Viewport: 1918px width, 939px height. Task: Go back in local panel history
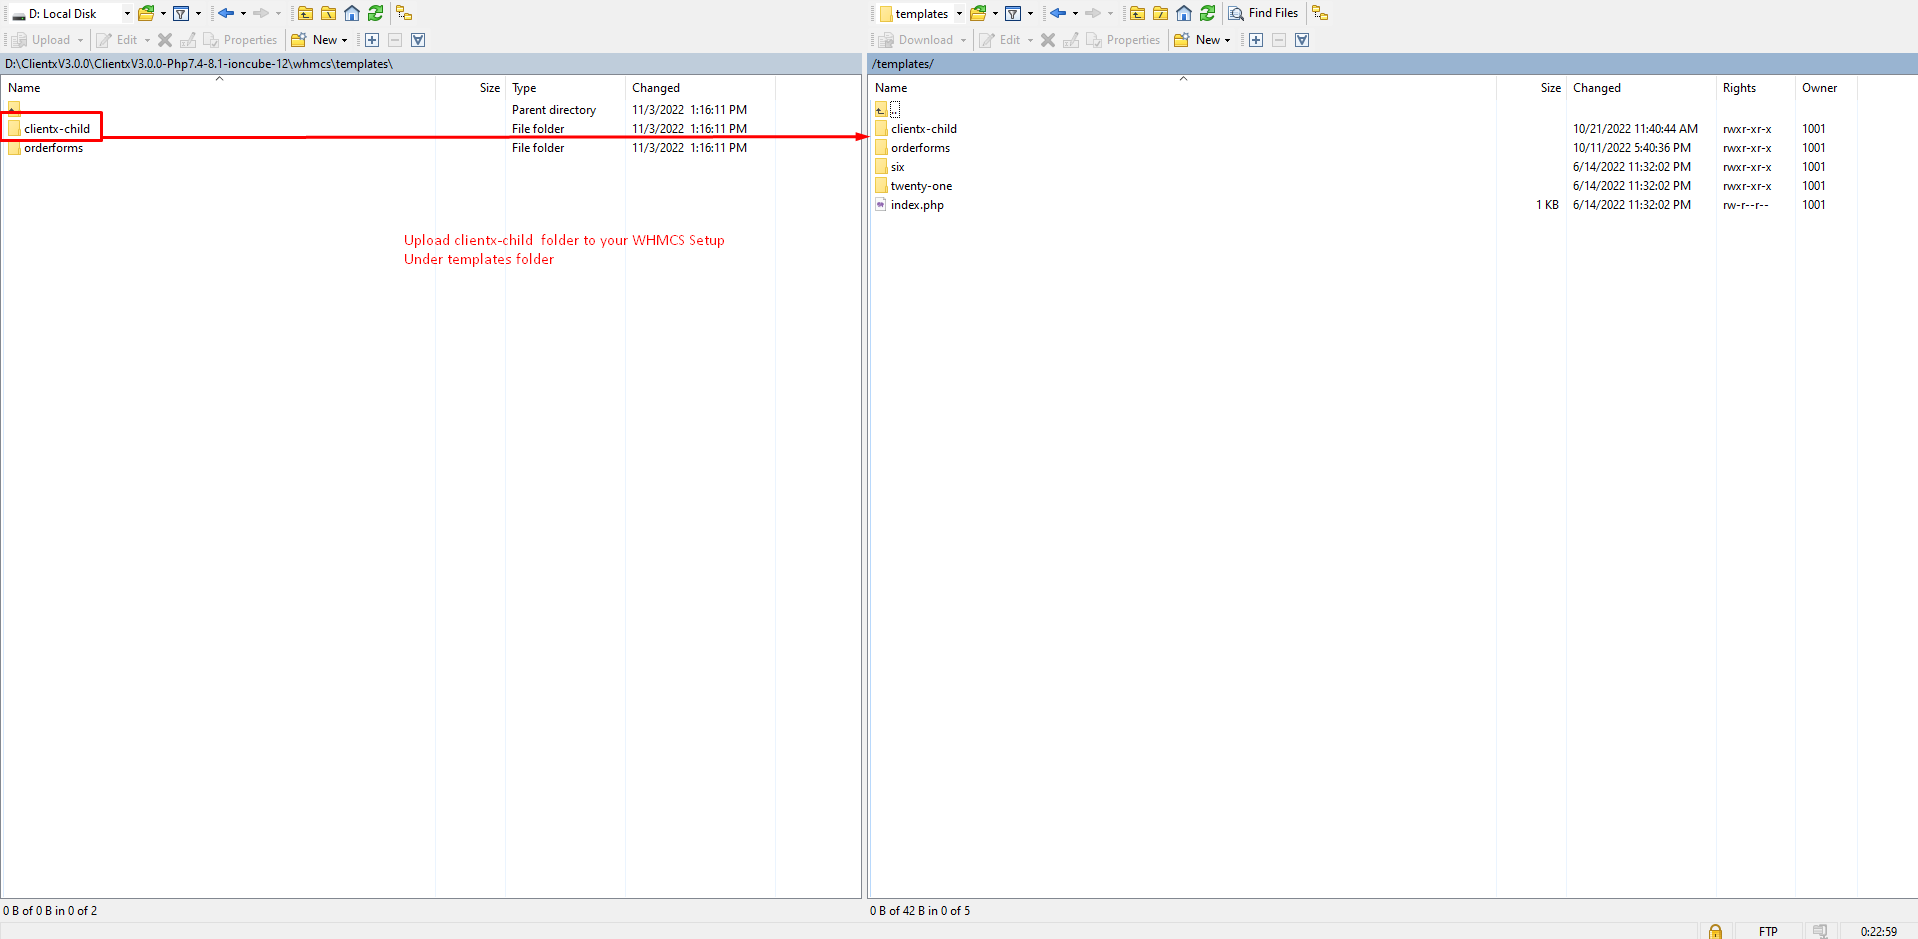[226, 13]
